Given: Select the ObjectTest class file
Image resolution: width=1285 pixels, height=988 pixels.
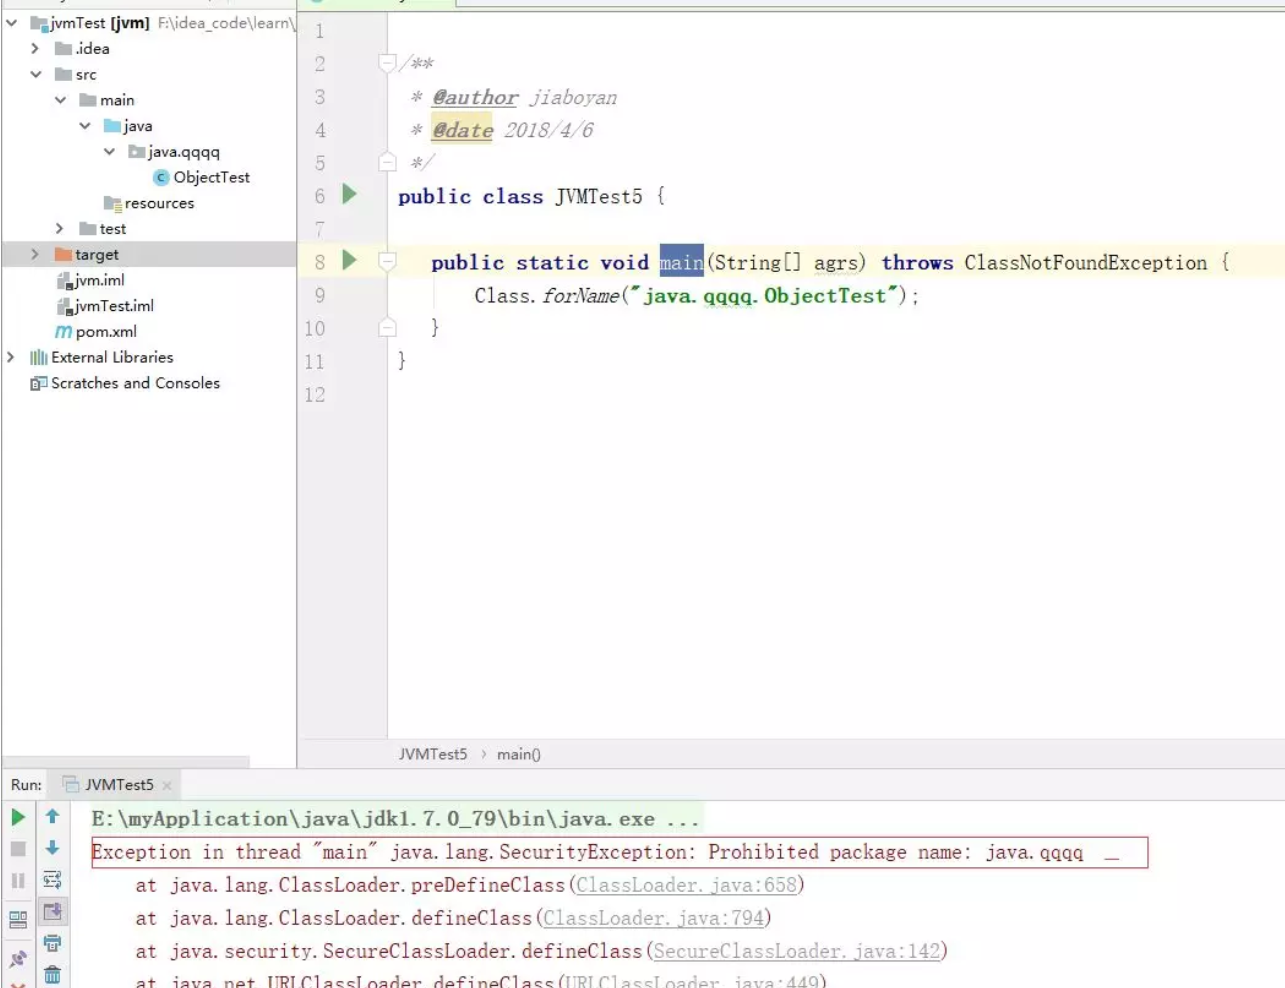Looking at the screenshot, I should pyautogui.click(x=211, y=177).
